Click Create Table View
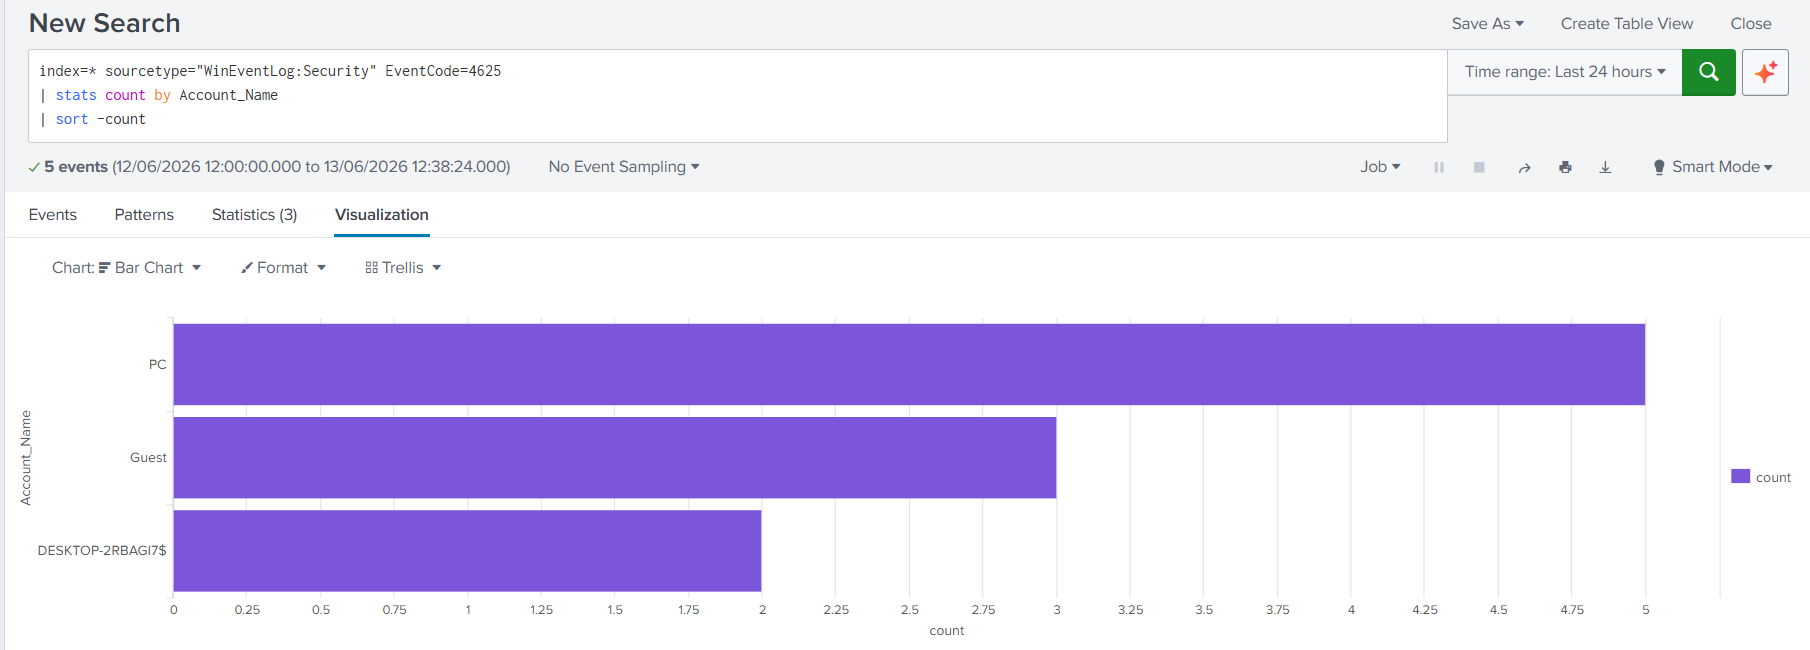Image resolution: width=1810 pixels, height=650 pixels. click(1627, 24)
